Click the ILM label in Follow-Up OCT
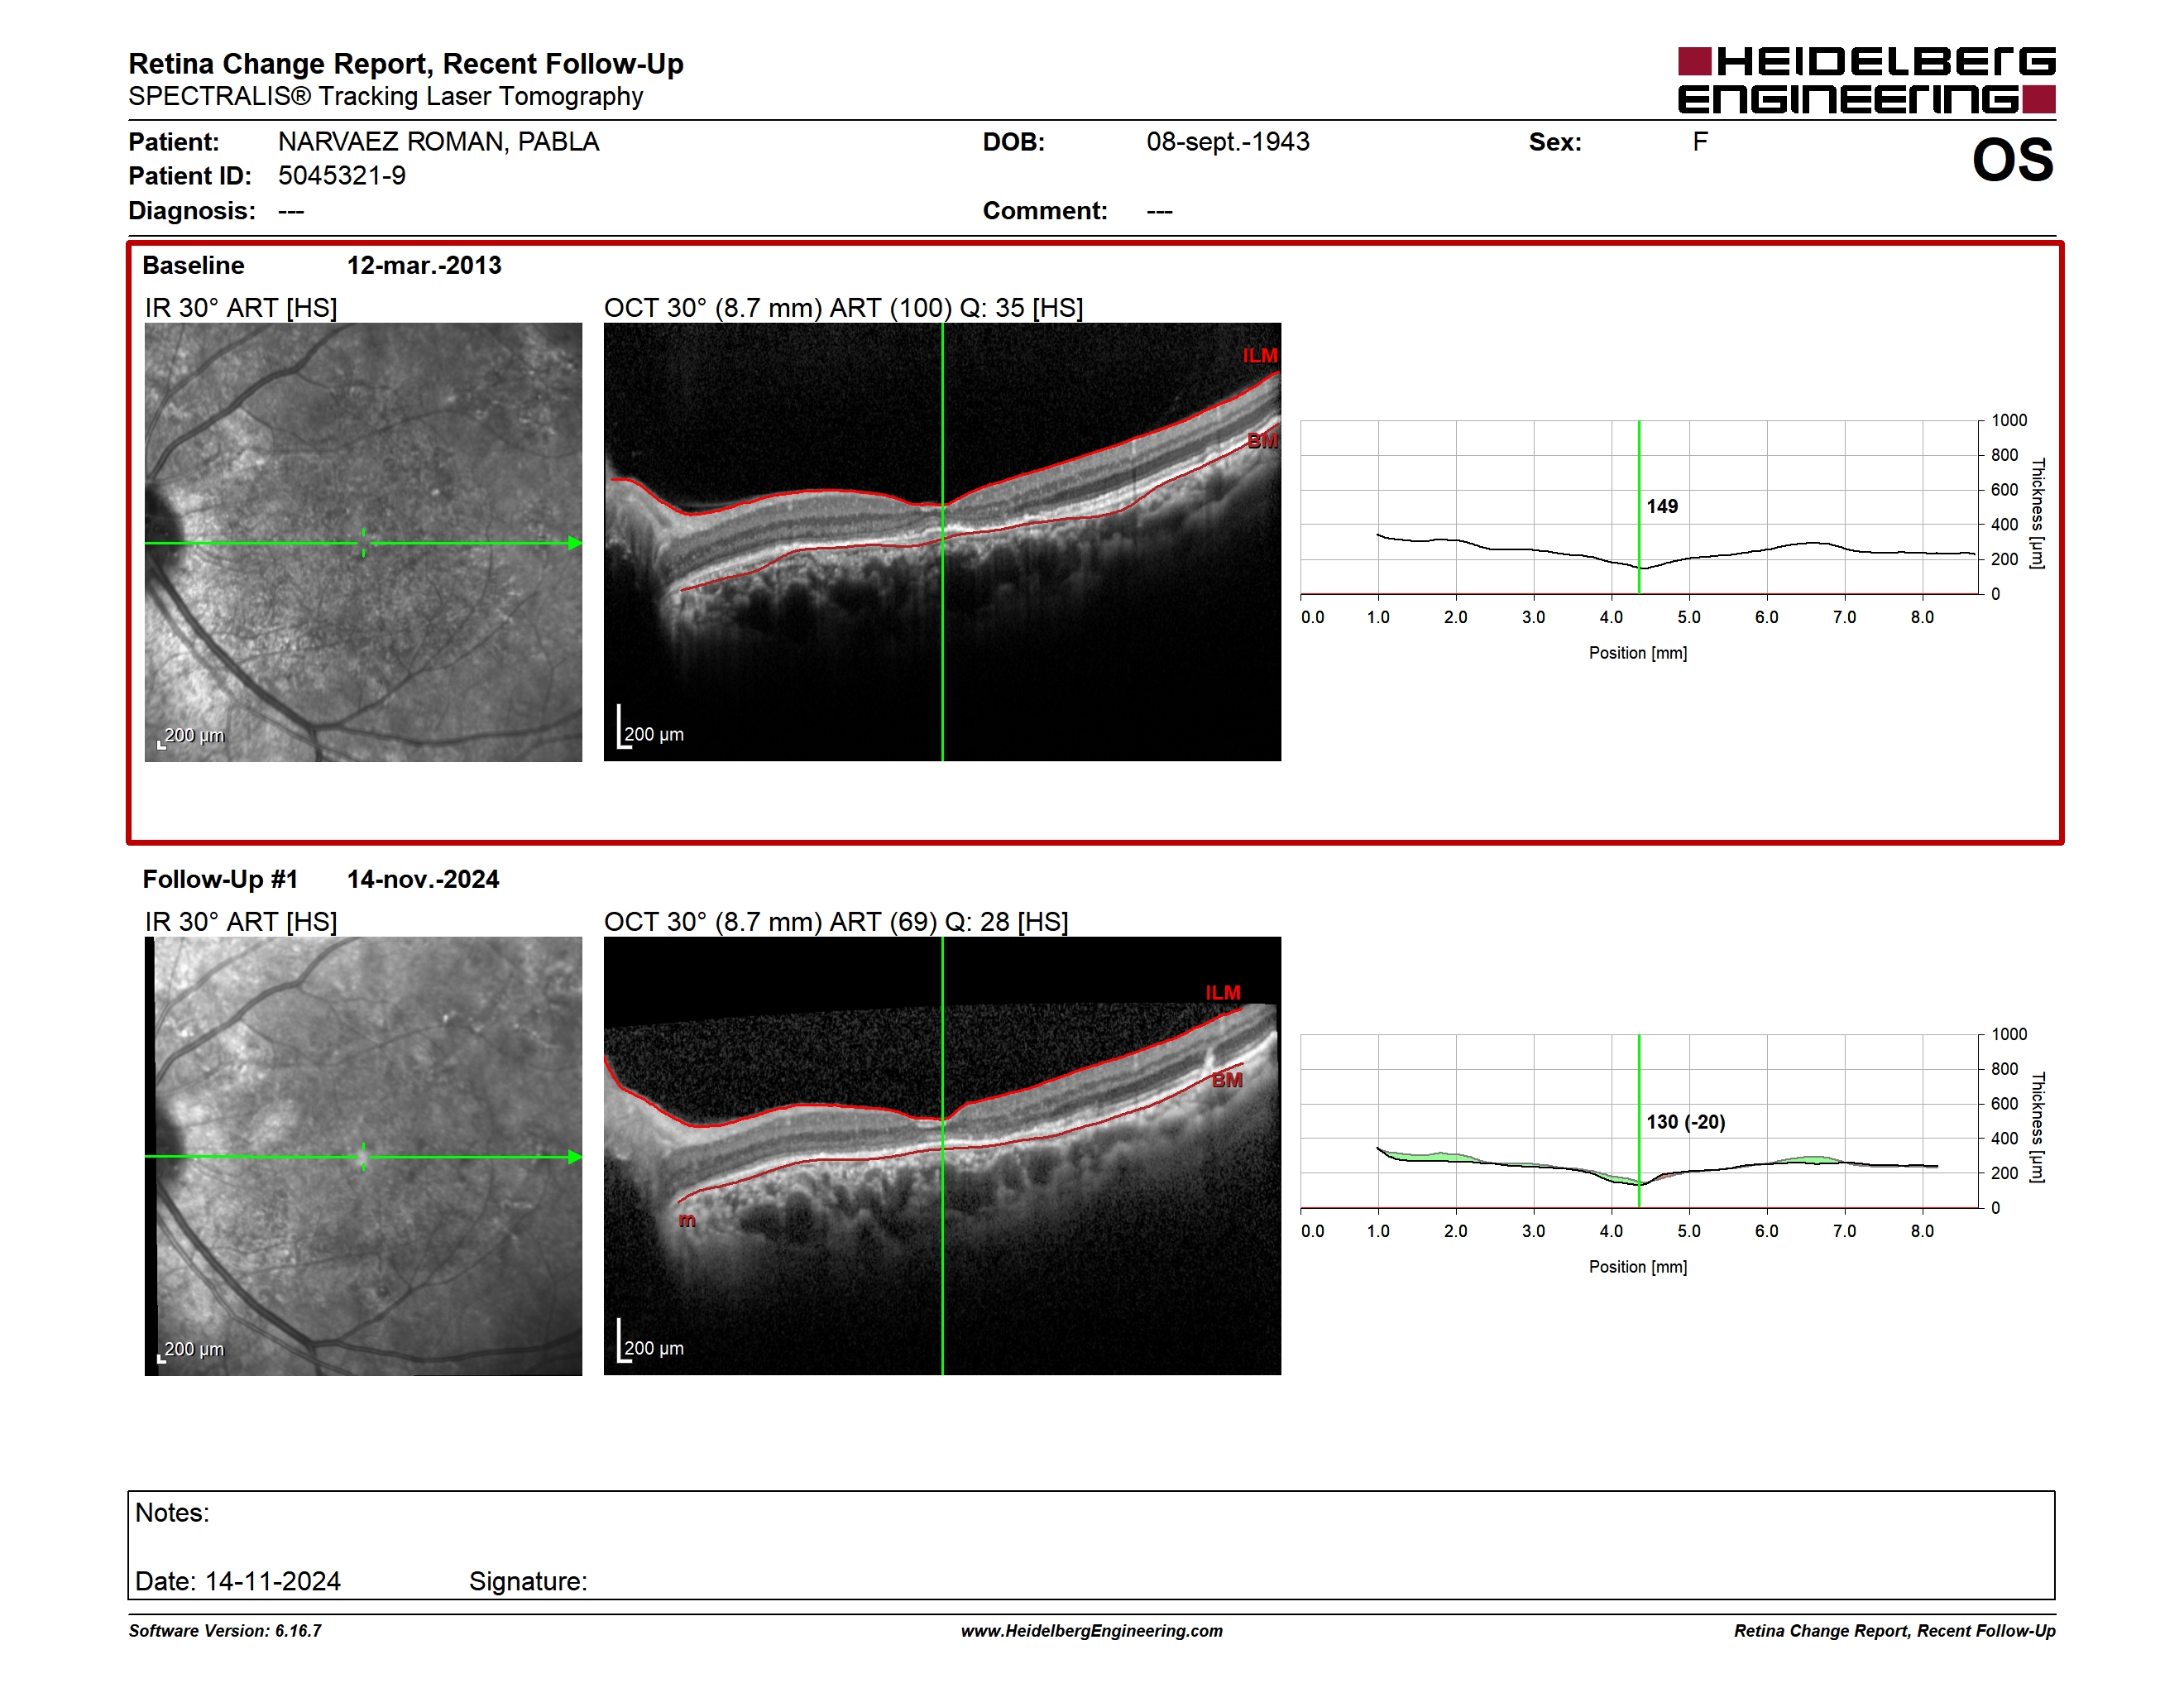 pos(1223,993)
